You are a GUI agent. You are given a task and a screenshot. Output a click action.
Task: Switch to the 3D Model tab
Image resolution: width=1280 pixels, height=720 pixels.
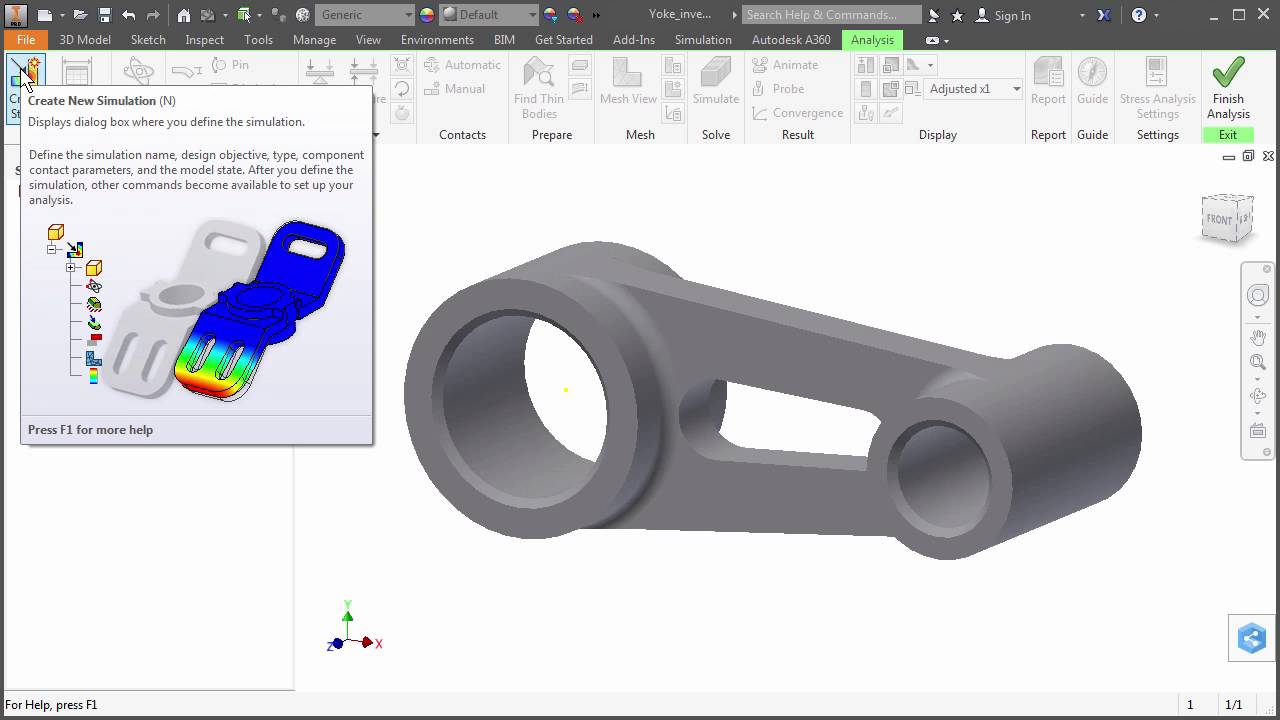85,40
